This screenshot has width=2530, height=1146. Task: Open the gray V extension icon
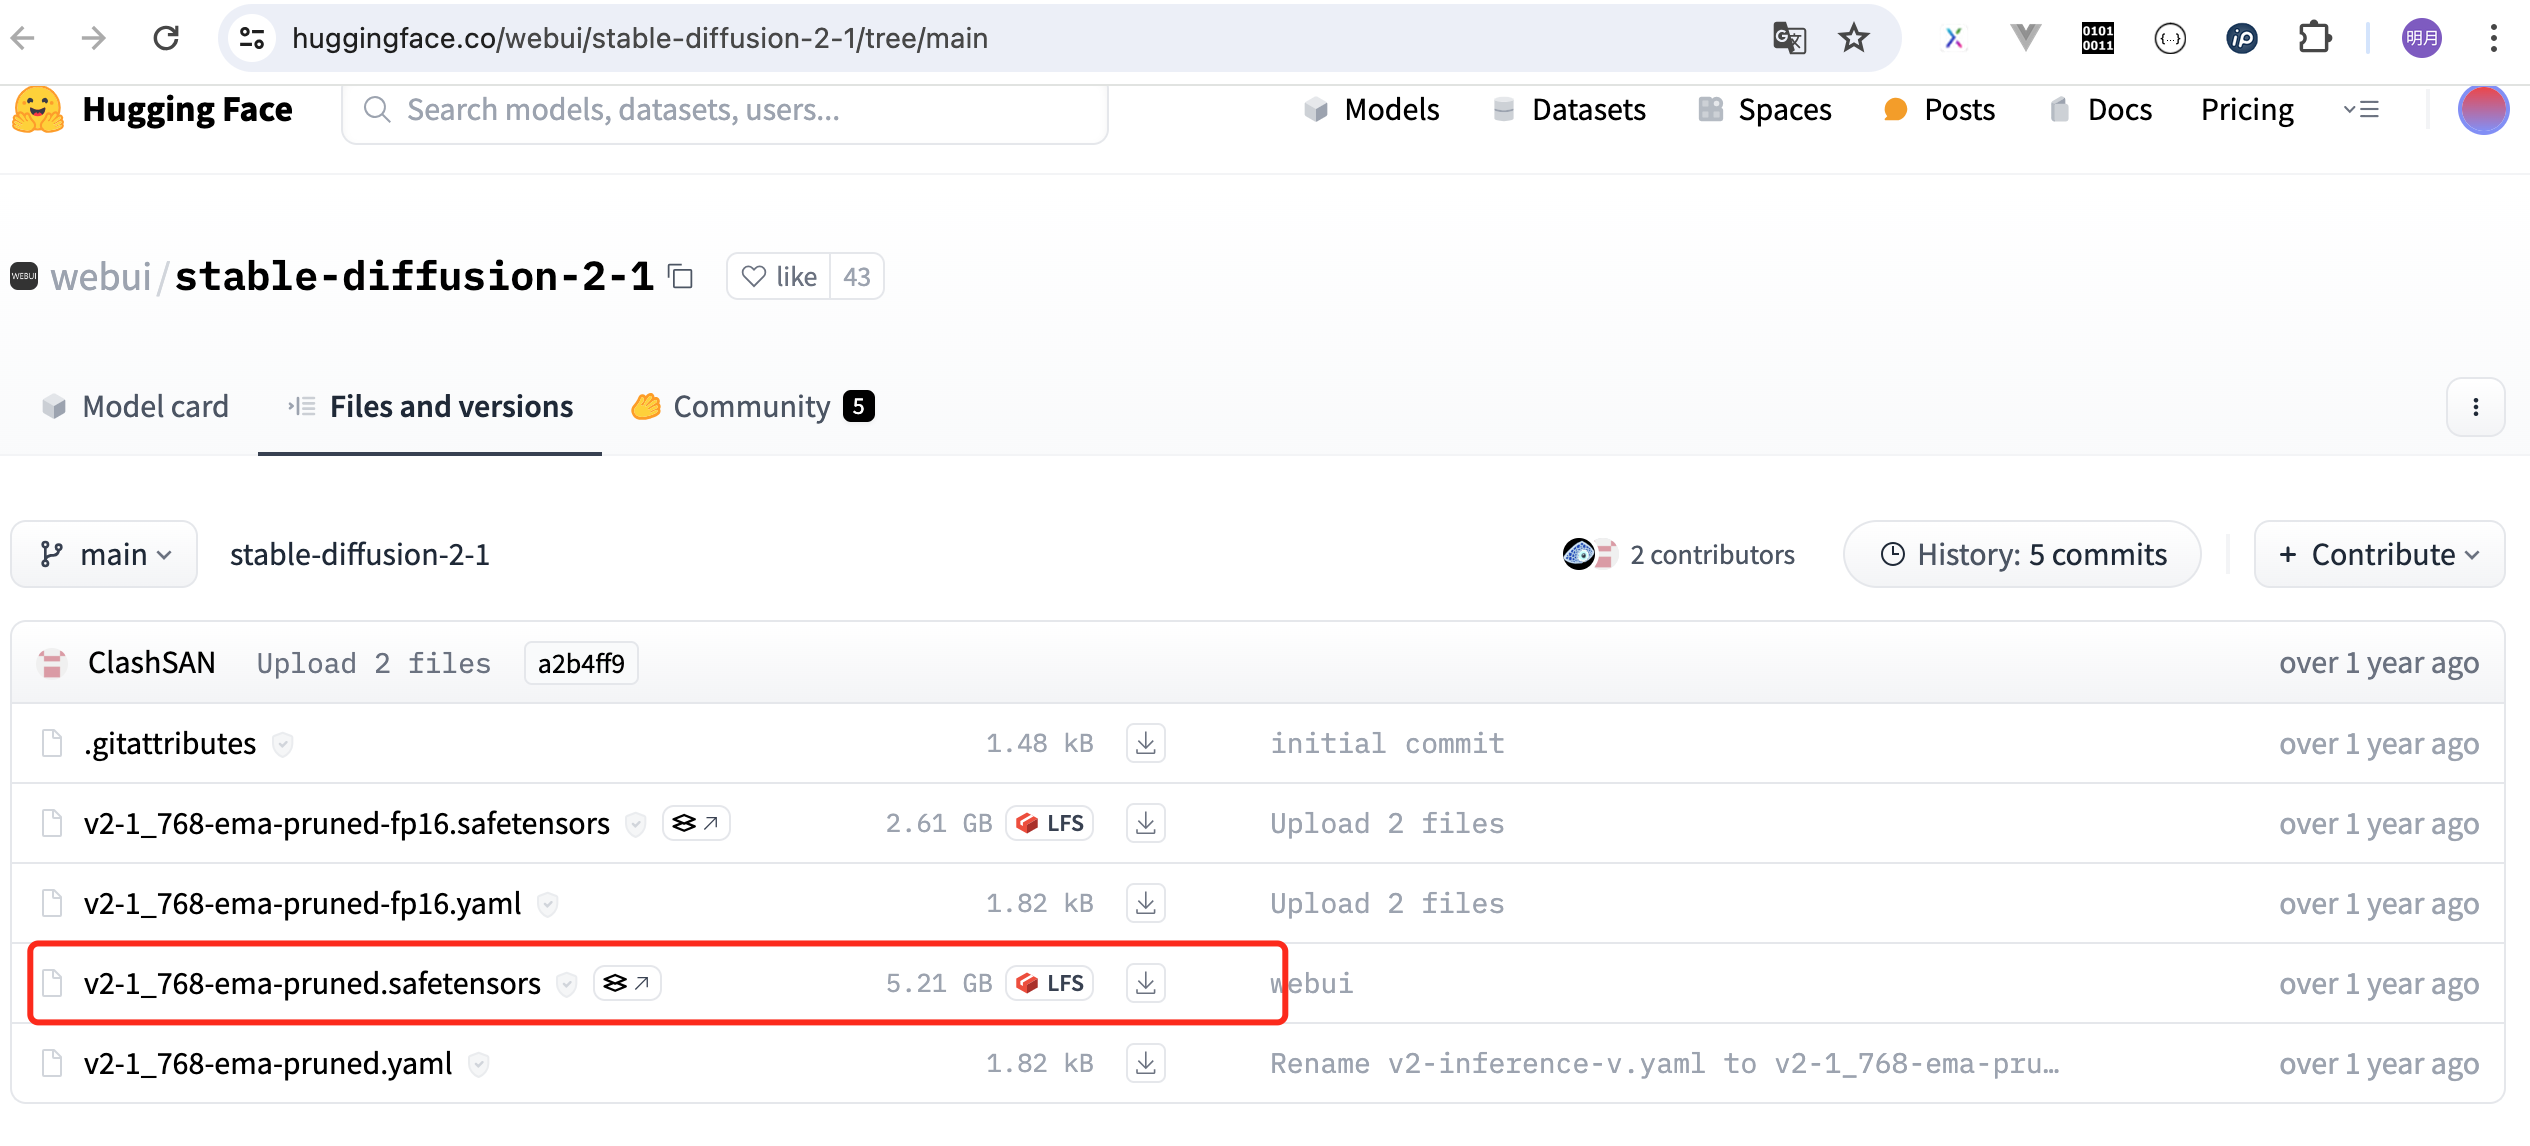tap(2025, 38)
